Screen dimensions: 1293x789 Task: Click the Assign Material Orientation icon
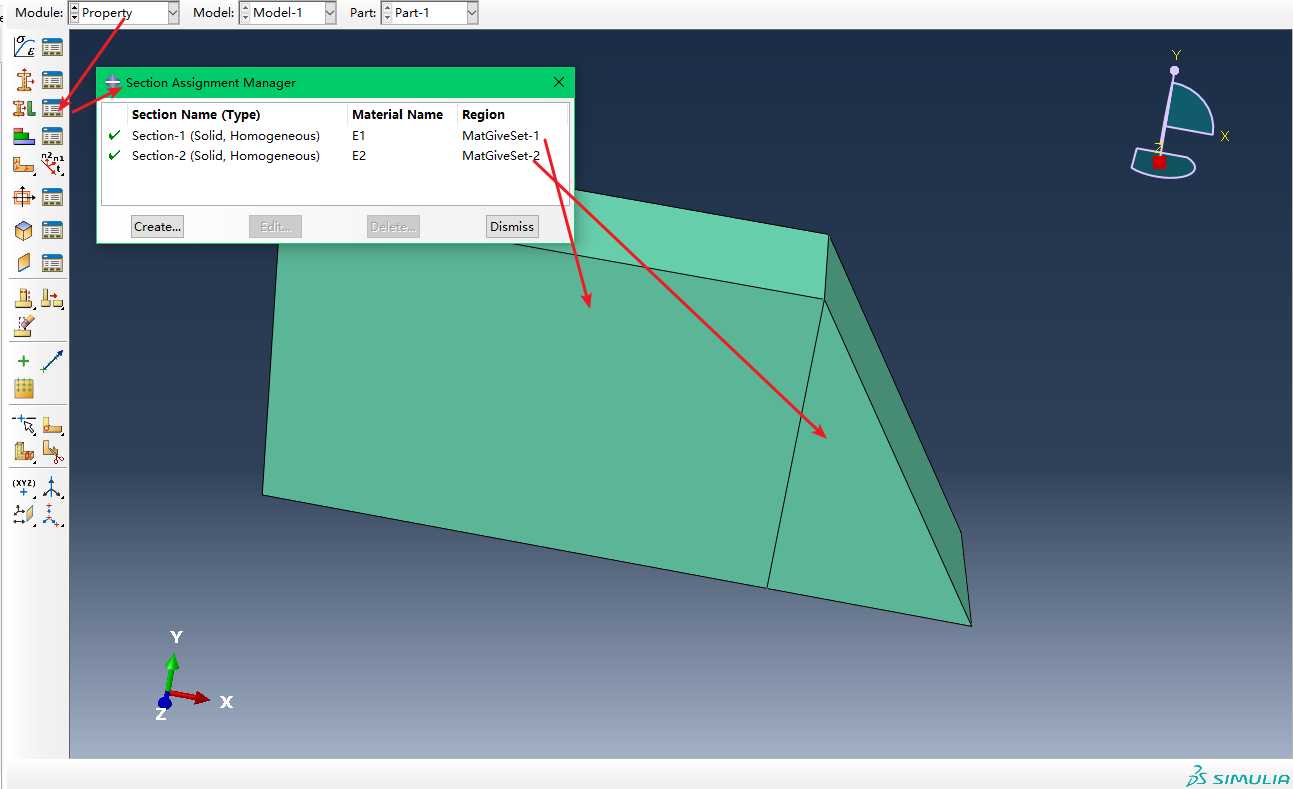click(x=24, y=165)
